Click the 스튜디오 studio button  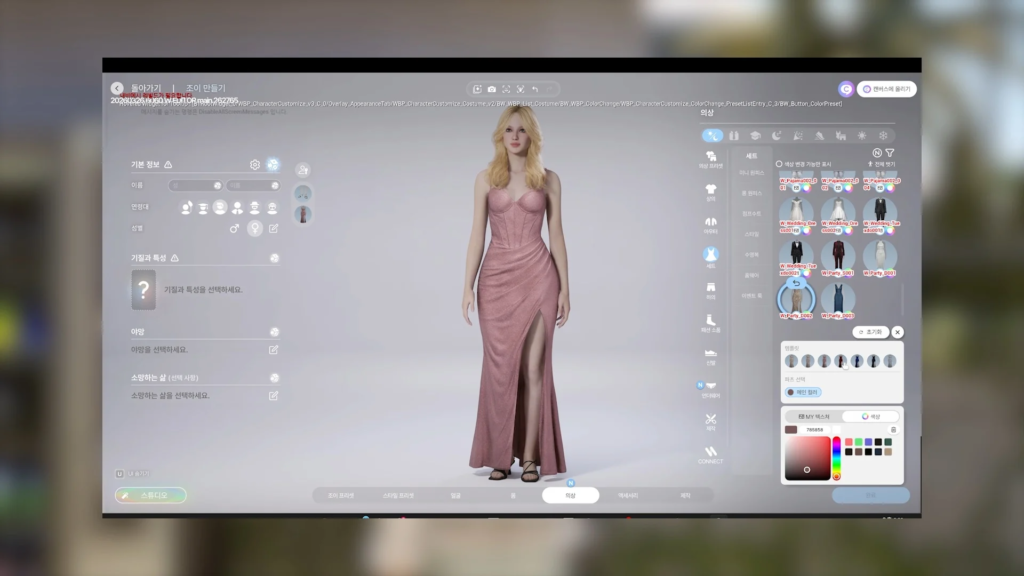pos(151,495)
